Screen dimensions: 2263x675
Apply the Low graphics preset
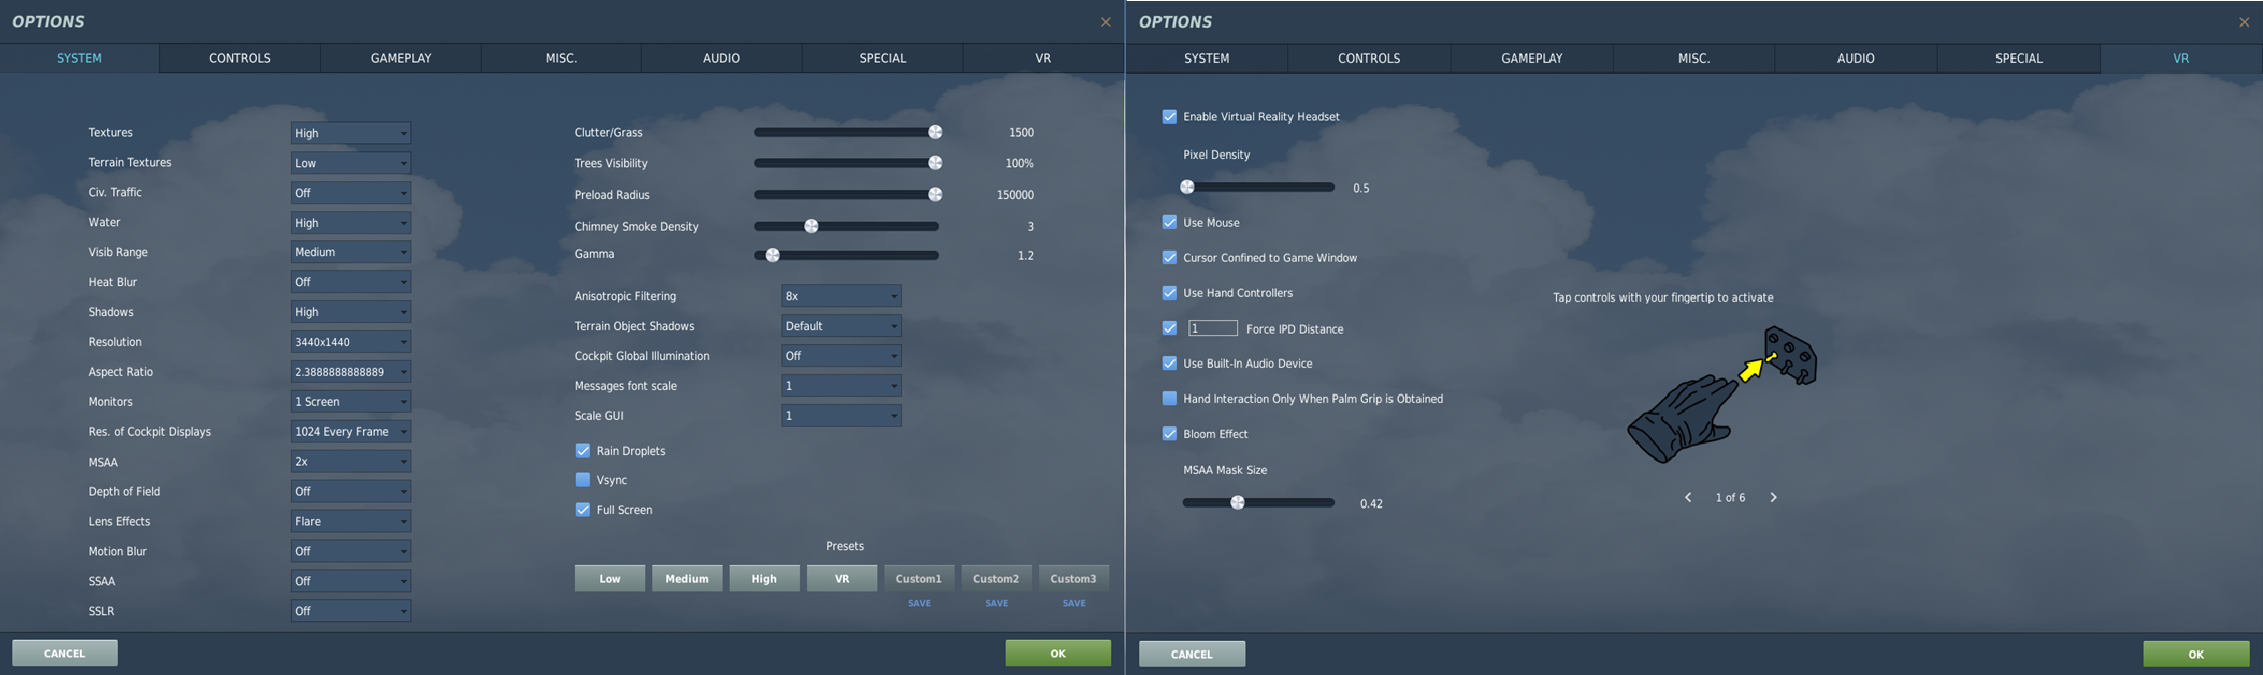[610, 579]
